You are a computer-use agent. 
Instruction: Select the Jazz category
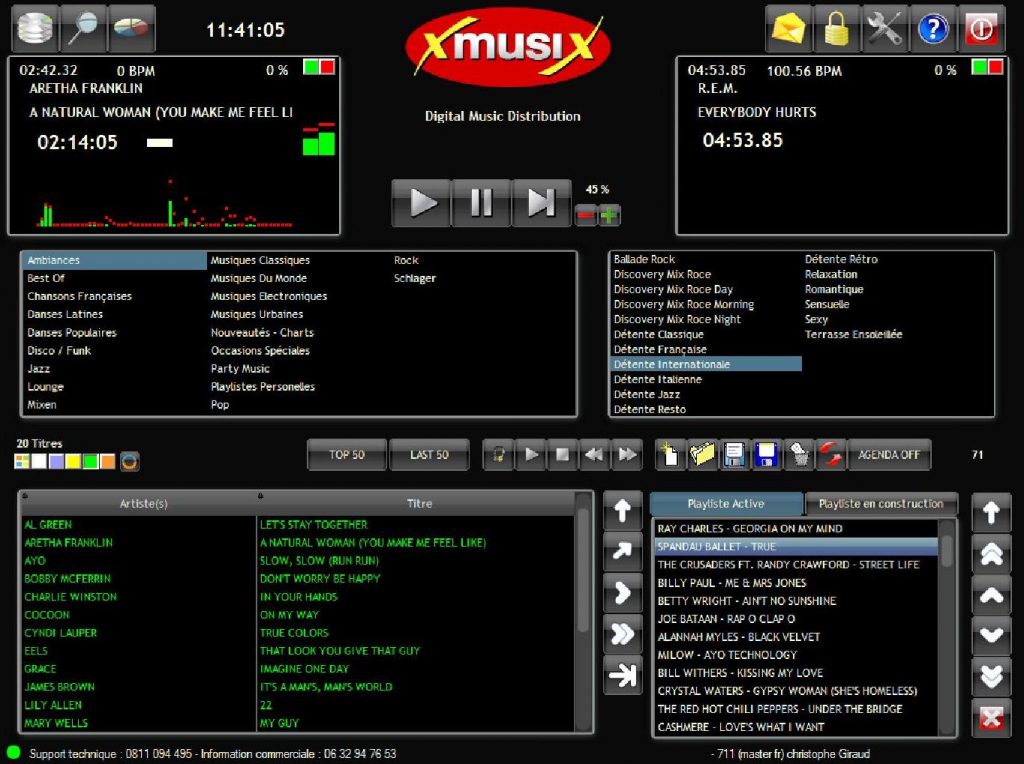(x=39, y=368)
